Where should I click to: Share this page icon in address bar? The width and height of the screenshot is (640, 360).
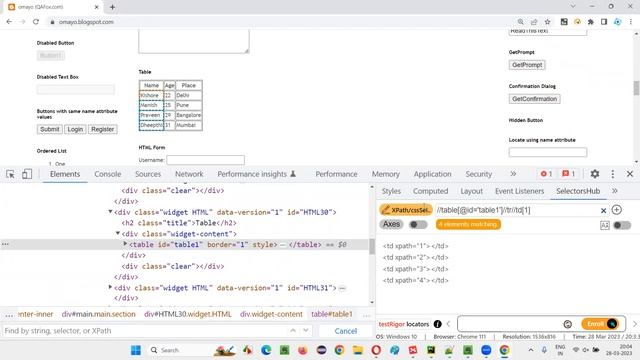point(534,22)
